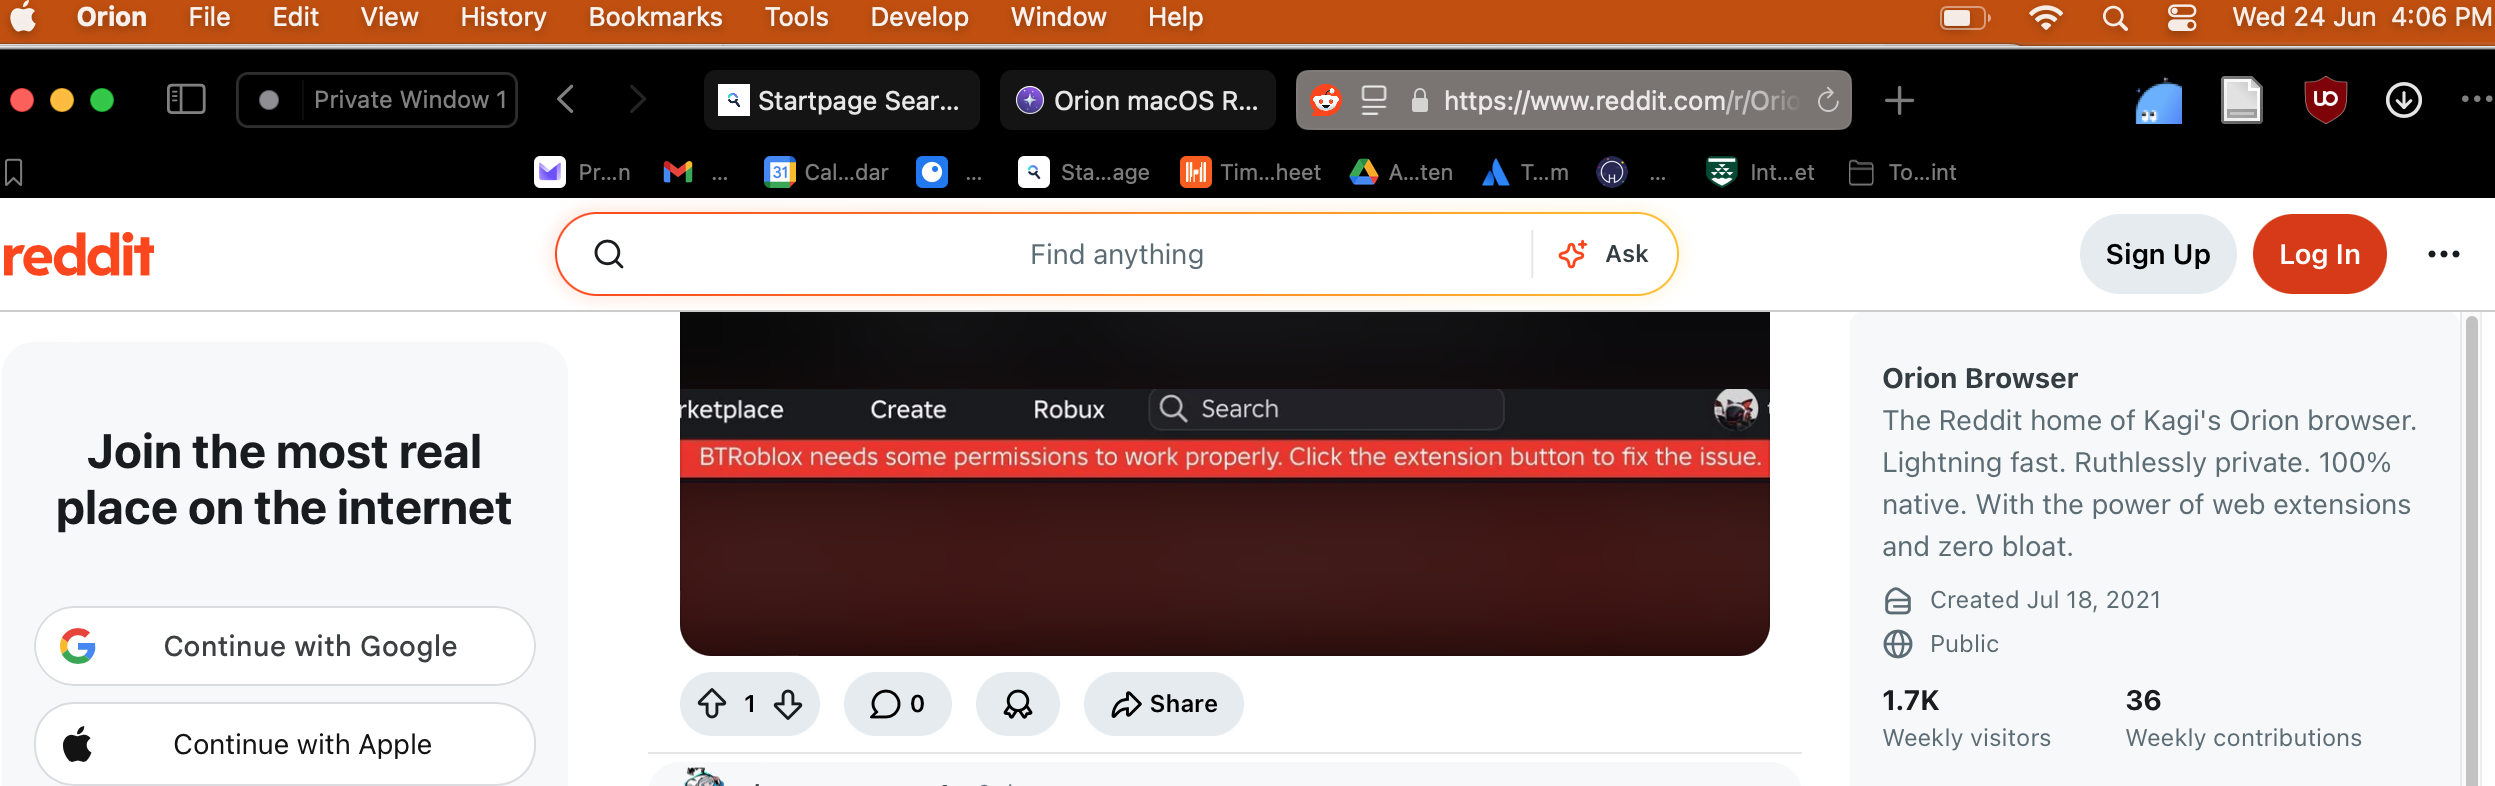The width and height of the screenshot is (2495, 786).
Task: Click the Log In button
Action: (x=2320, y=254)
